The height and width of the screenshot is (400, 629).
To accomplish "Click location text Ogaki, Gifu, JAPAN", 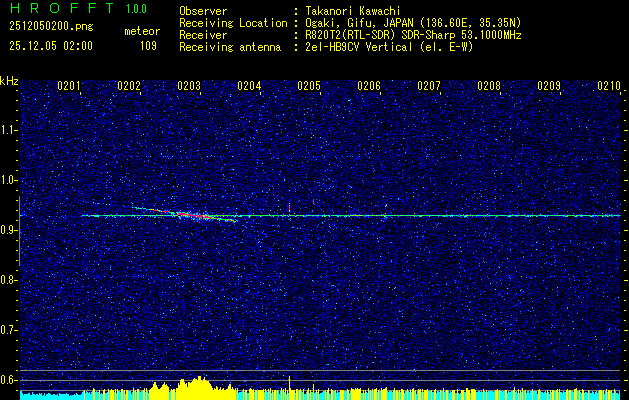I will pos(358,23).
